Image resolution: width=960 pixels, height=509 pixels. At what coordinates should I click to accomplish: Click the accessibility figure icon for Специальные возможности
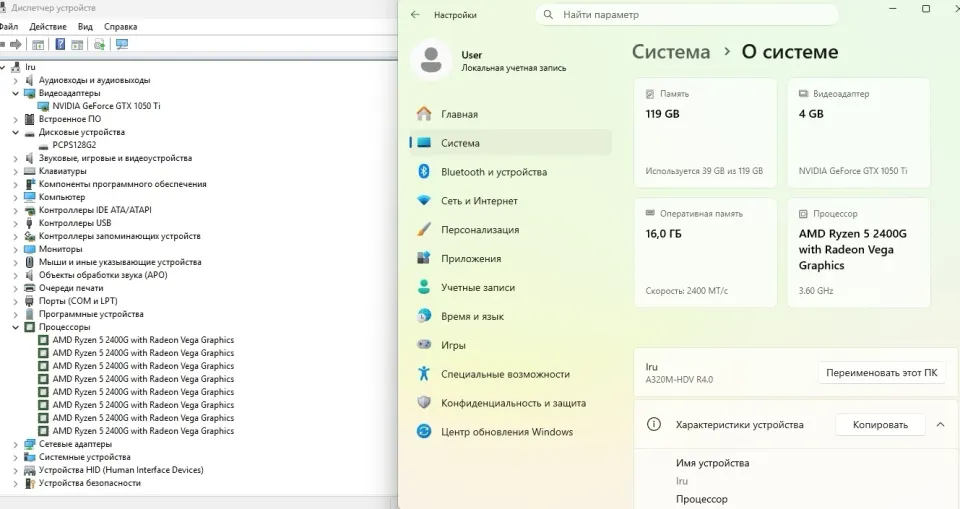point(424,373)
